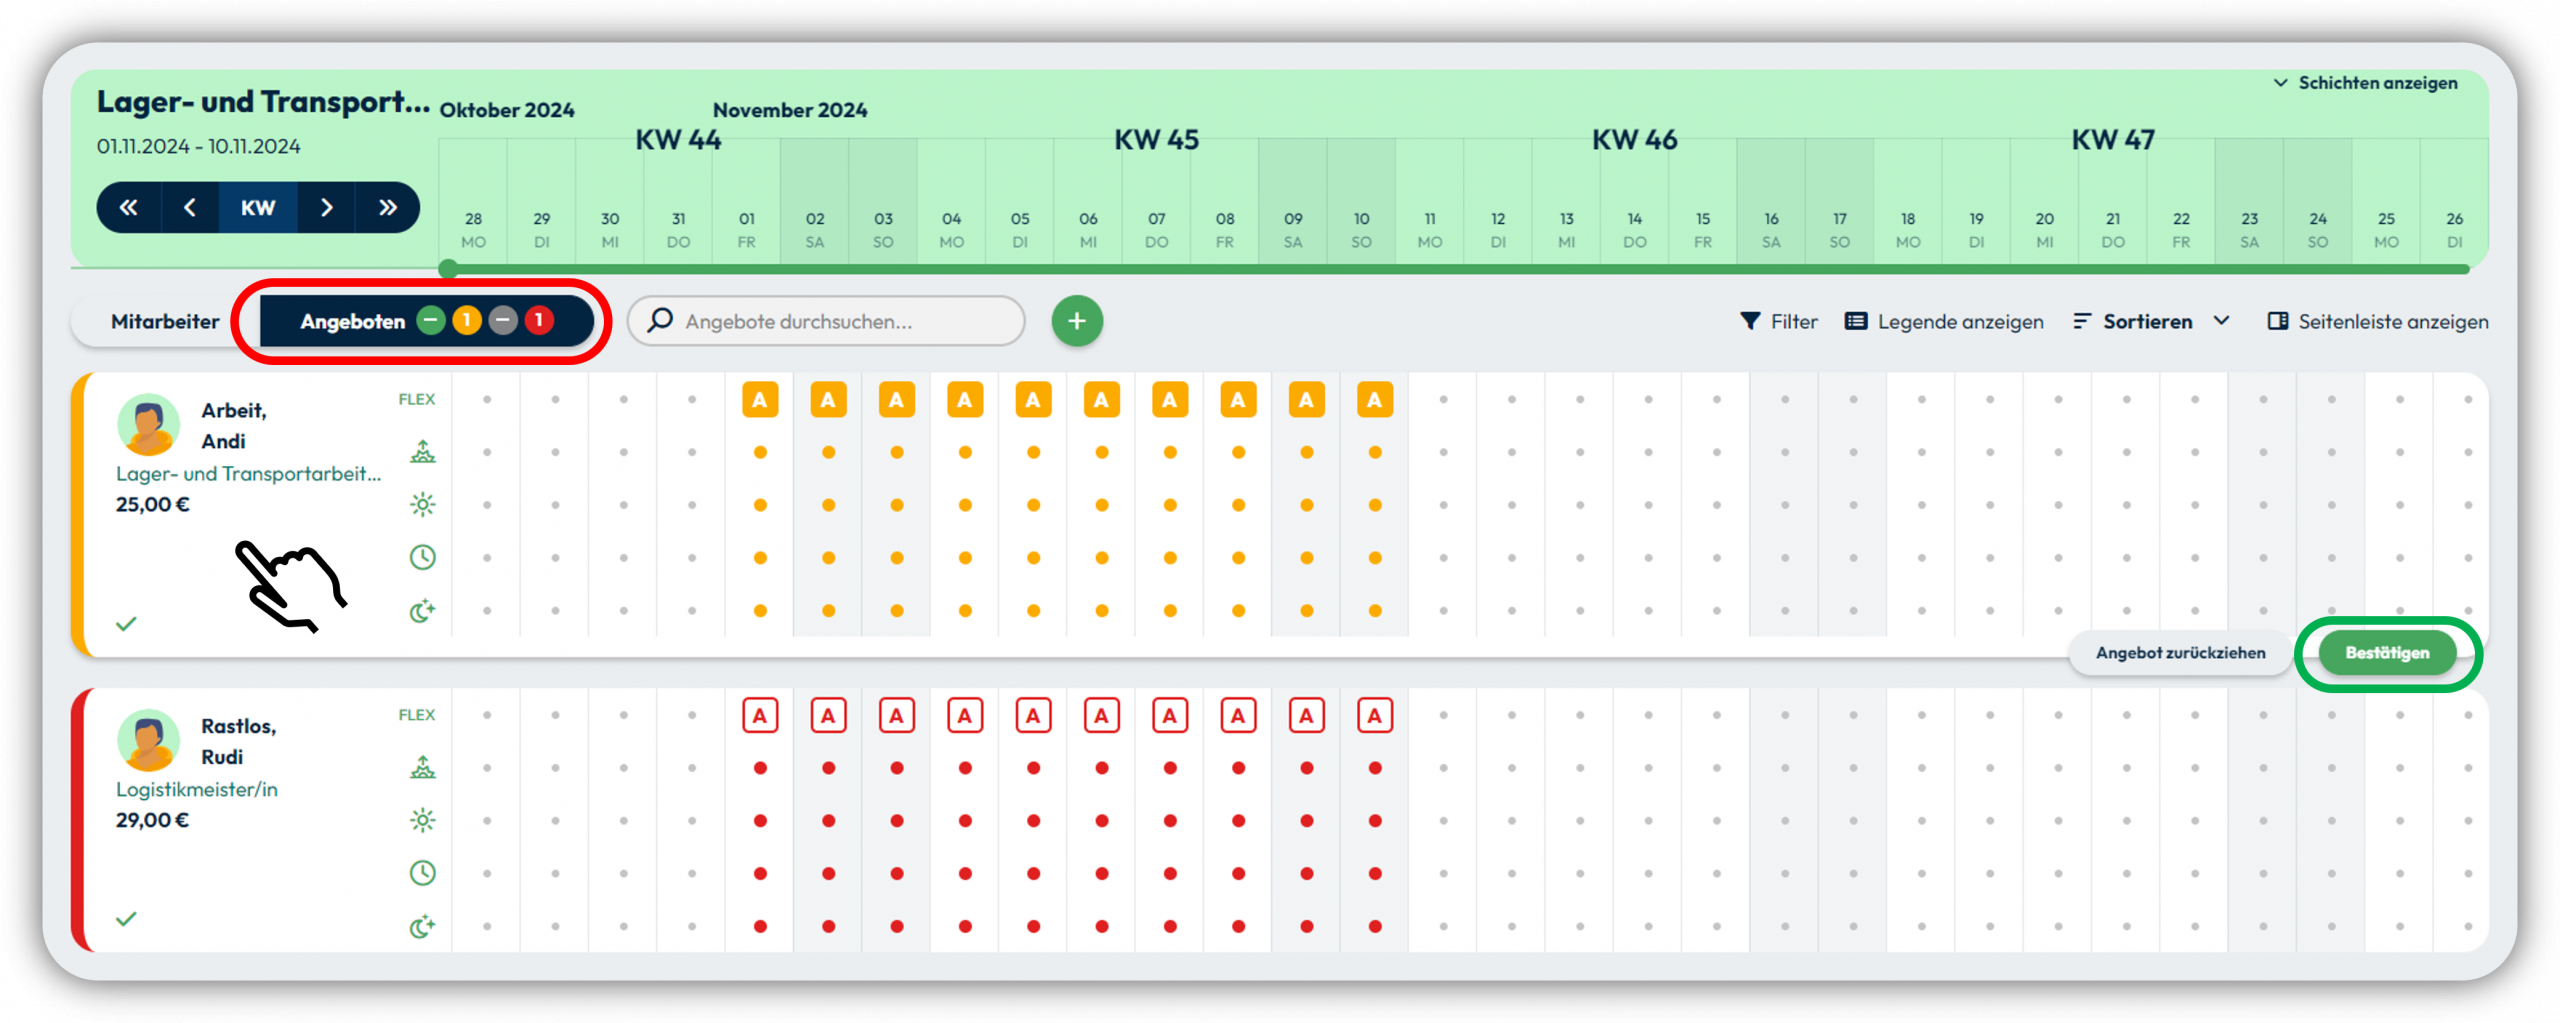This screenshot has width=2560, height=1023.
Task: Click Andi Arbeit's profile avatar
Action: [149, 425]
